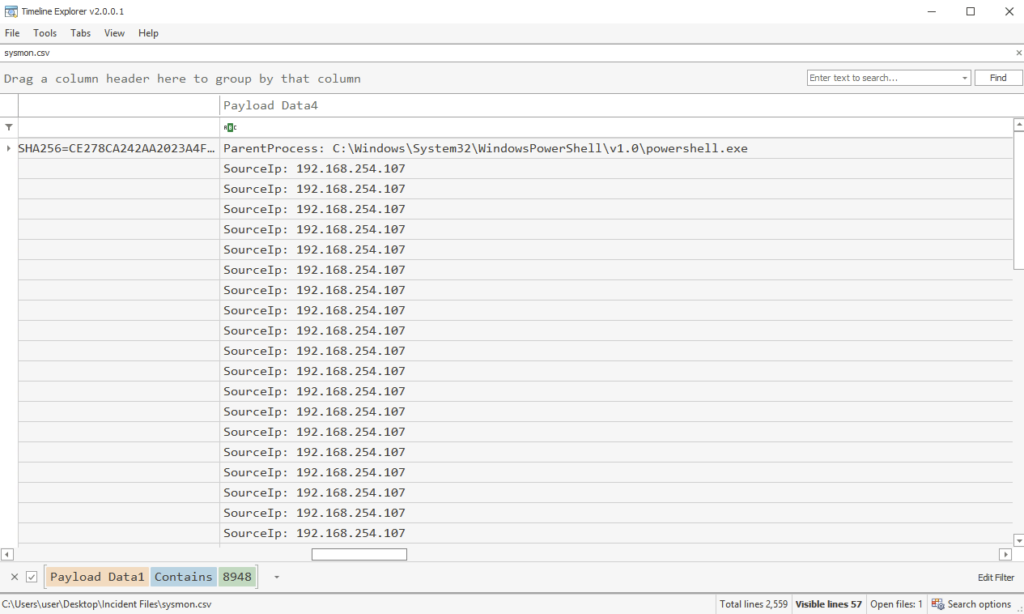The width and height of the screenshot is (1024, 614).
Task: Click the vertical scroll down arrow
Action: [x=1019, y=541]
